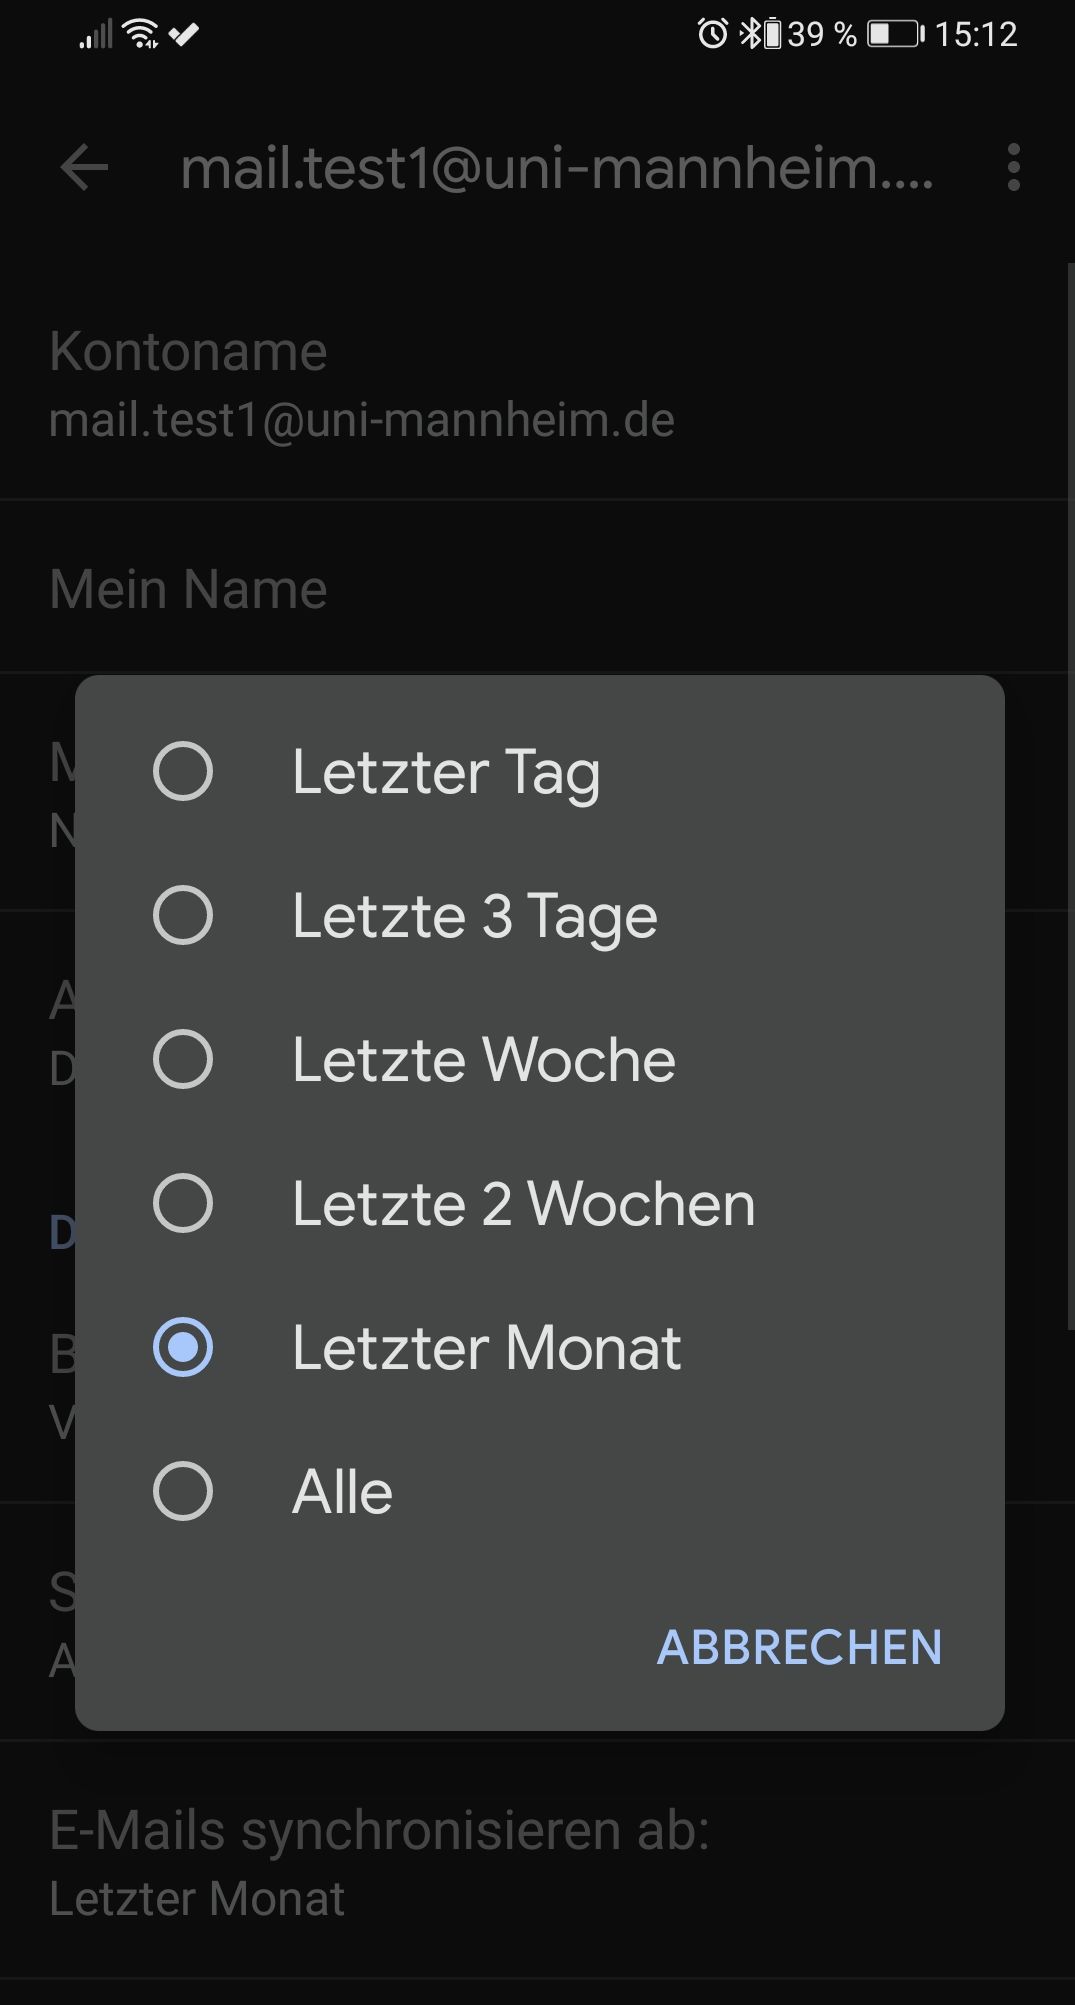Tap the battery indicator icon
The width and height of the screenshot is (1075, 2005).
(x=895, y=35)
